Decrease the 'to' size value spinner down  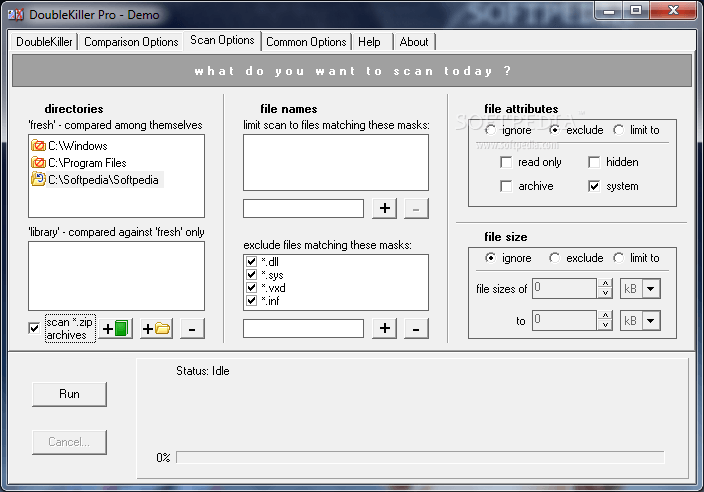pos(605,325)
